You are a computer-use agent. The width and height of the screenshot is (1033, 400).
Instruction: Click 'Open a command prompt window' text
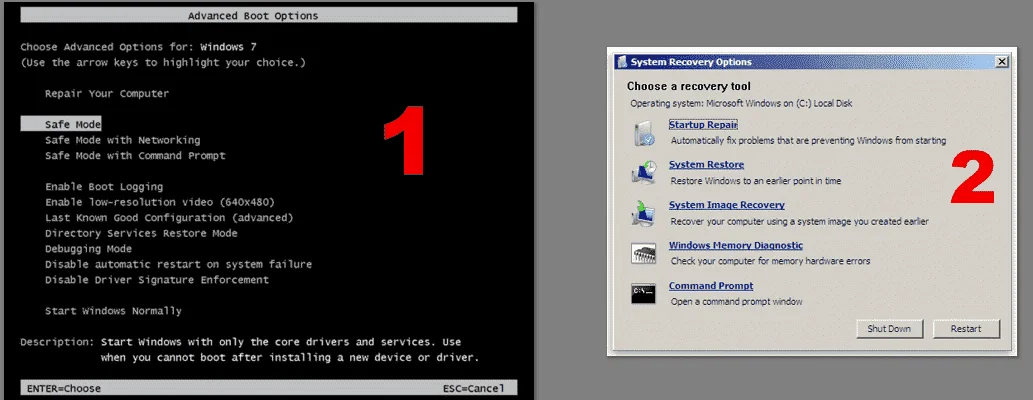click(737, 302)
